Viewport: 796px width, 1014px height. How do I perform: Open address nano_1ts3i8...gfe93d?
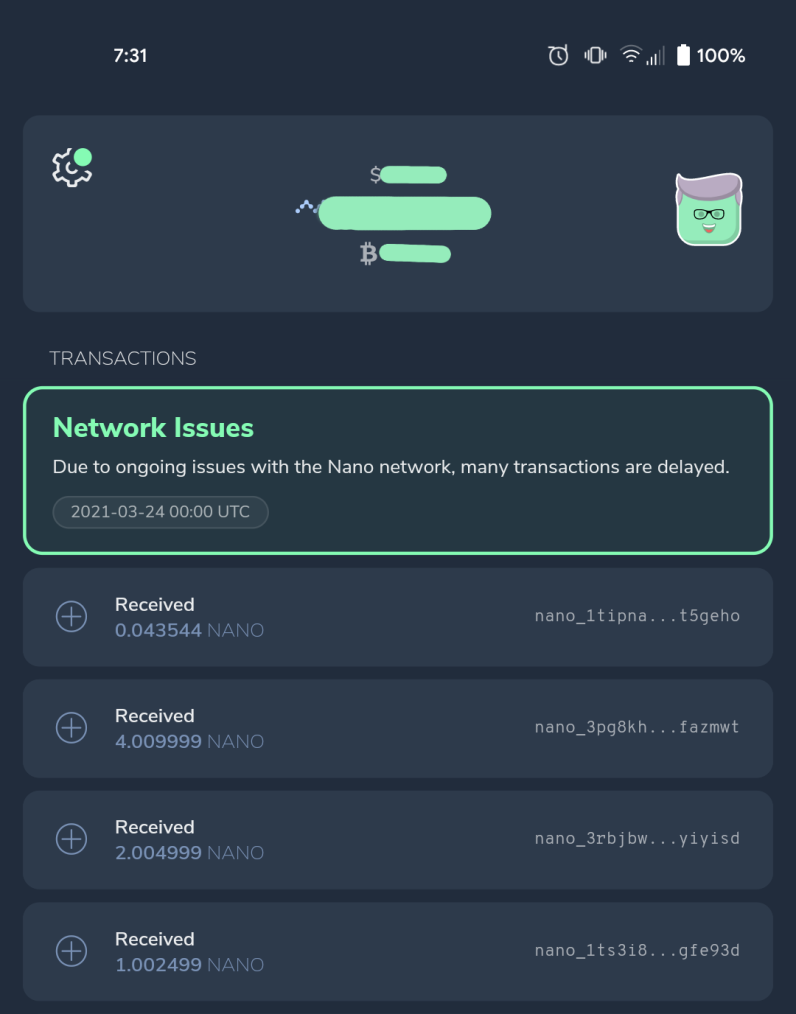(x=637, y=950)
